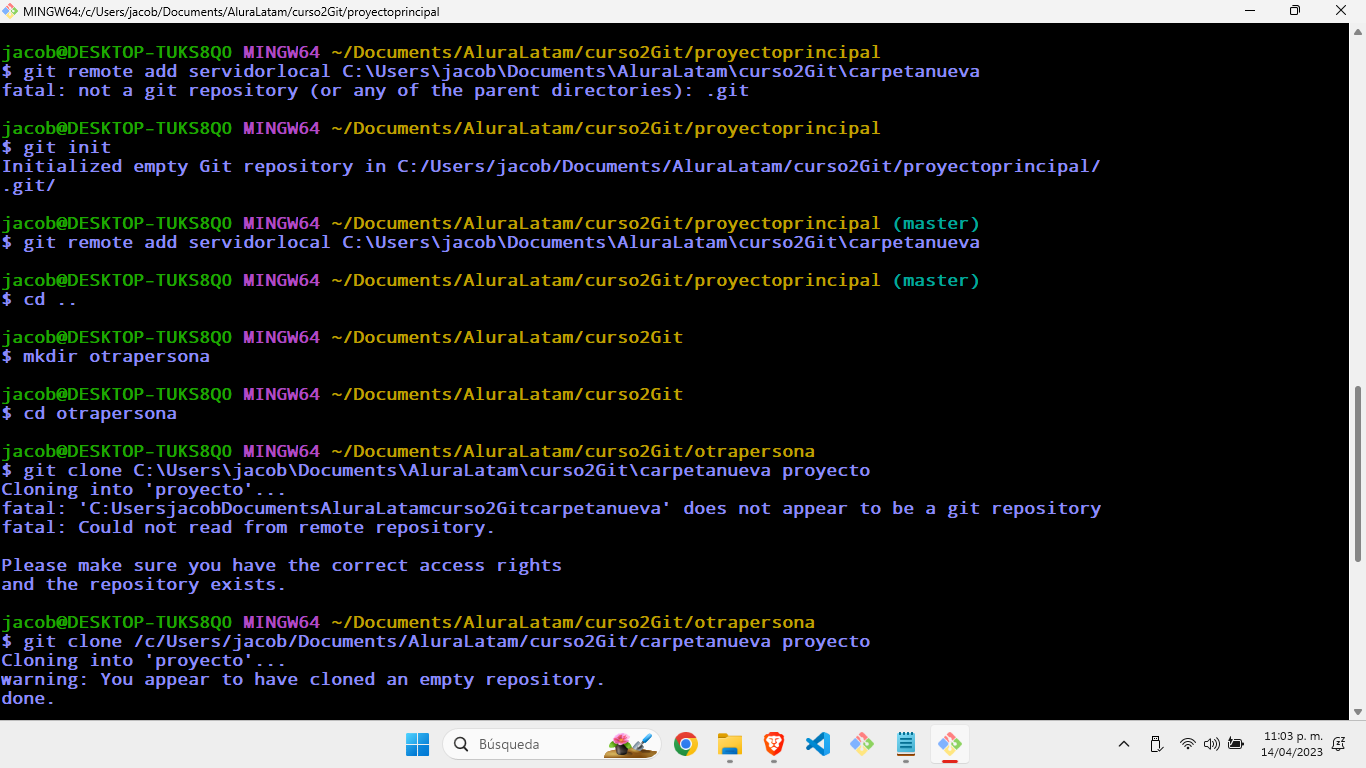The width and height of the screenshot is (1366, 768).
Task: Click the '$ git init' command line
Action: coord(56,147)
